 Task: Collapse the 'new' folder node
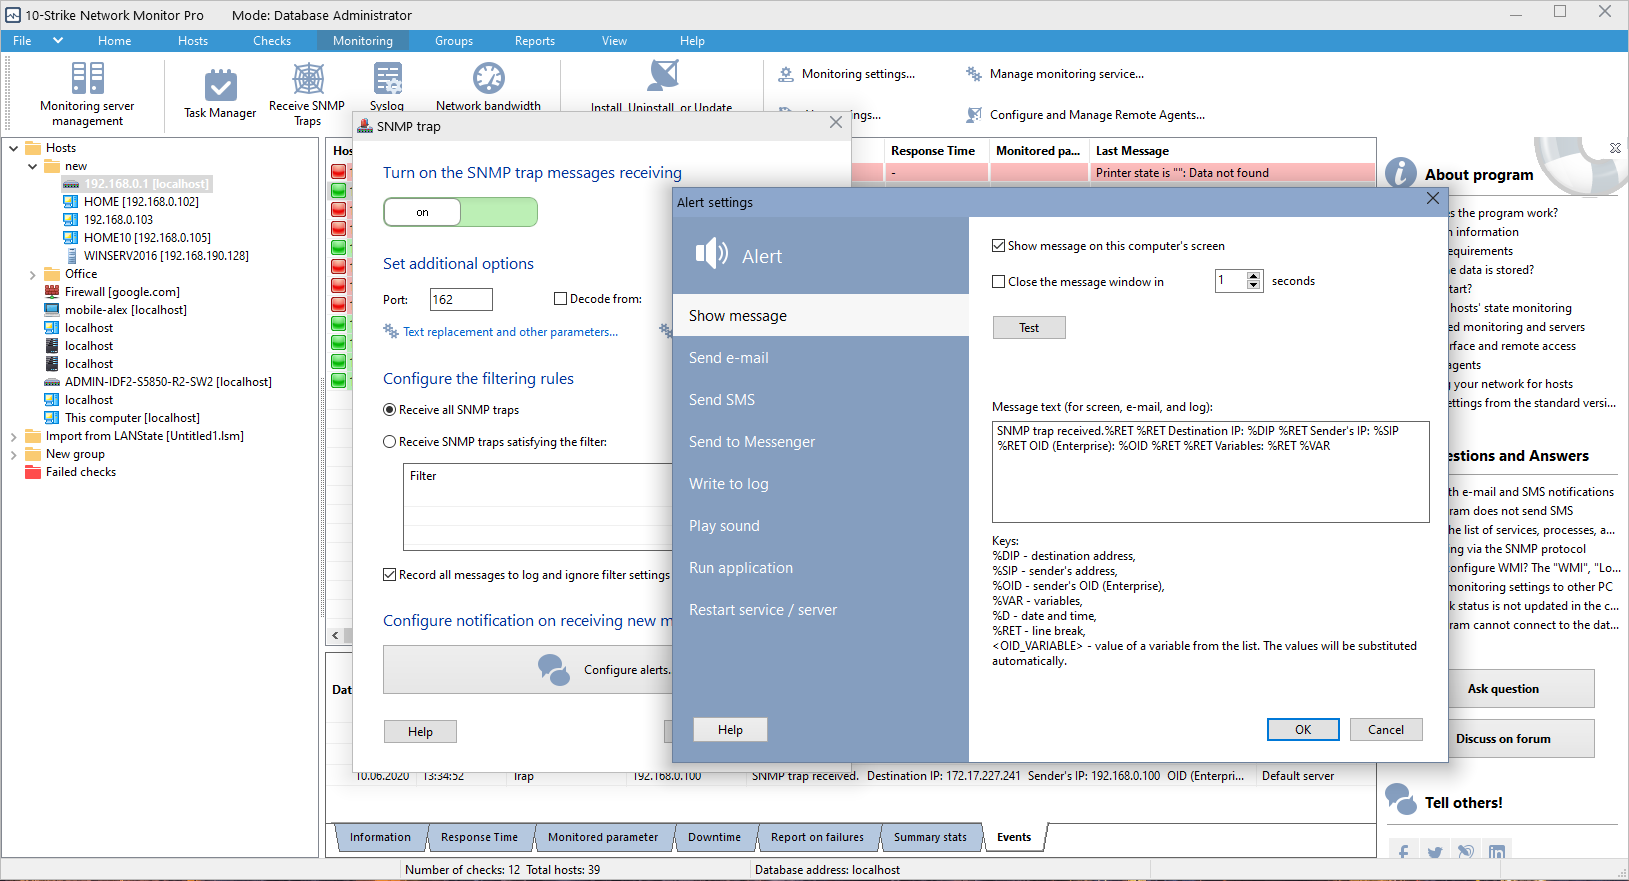click(x=33, y=166)
